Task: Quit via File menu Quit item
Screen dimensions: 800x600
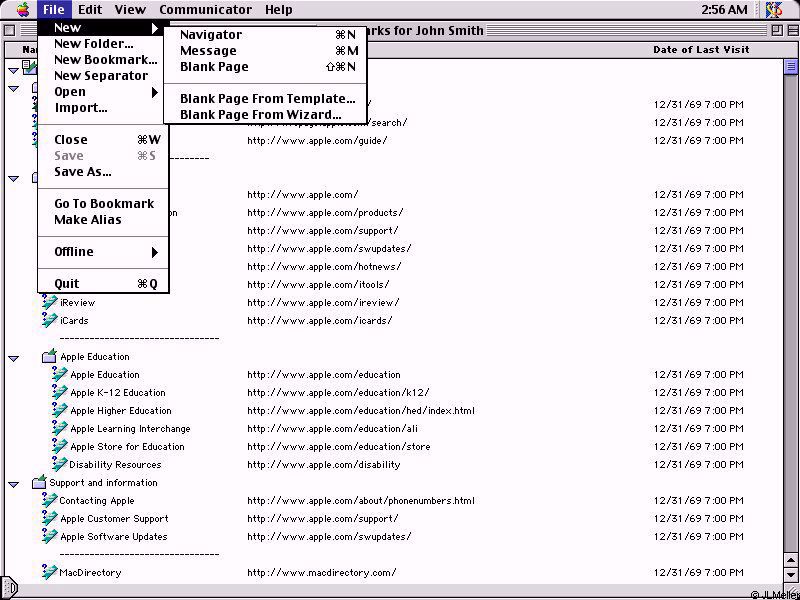Action: click(x=104, y=284)
